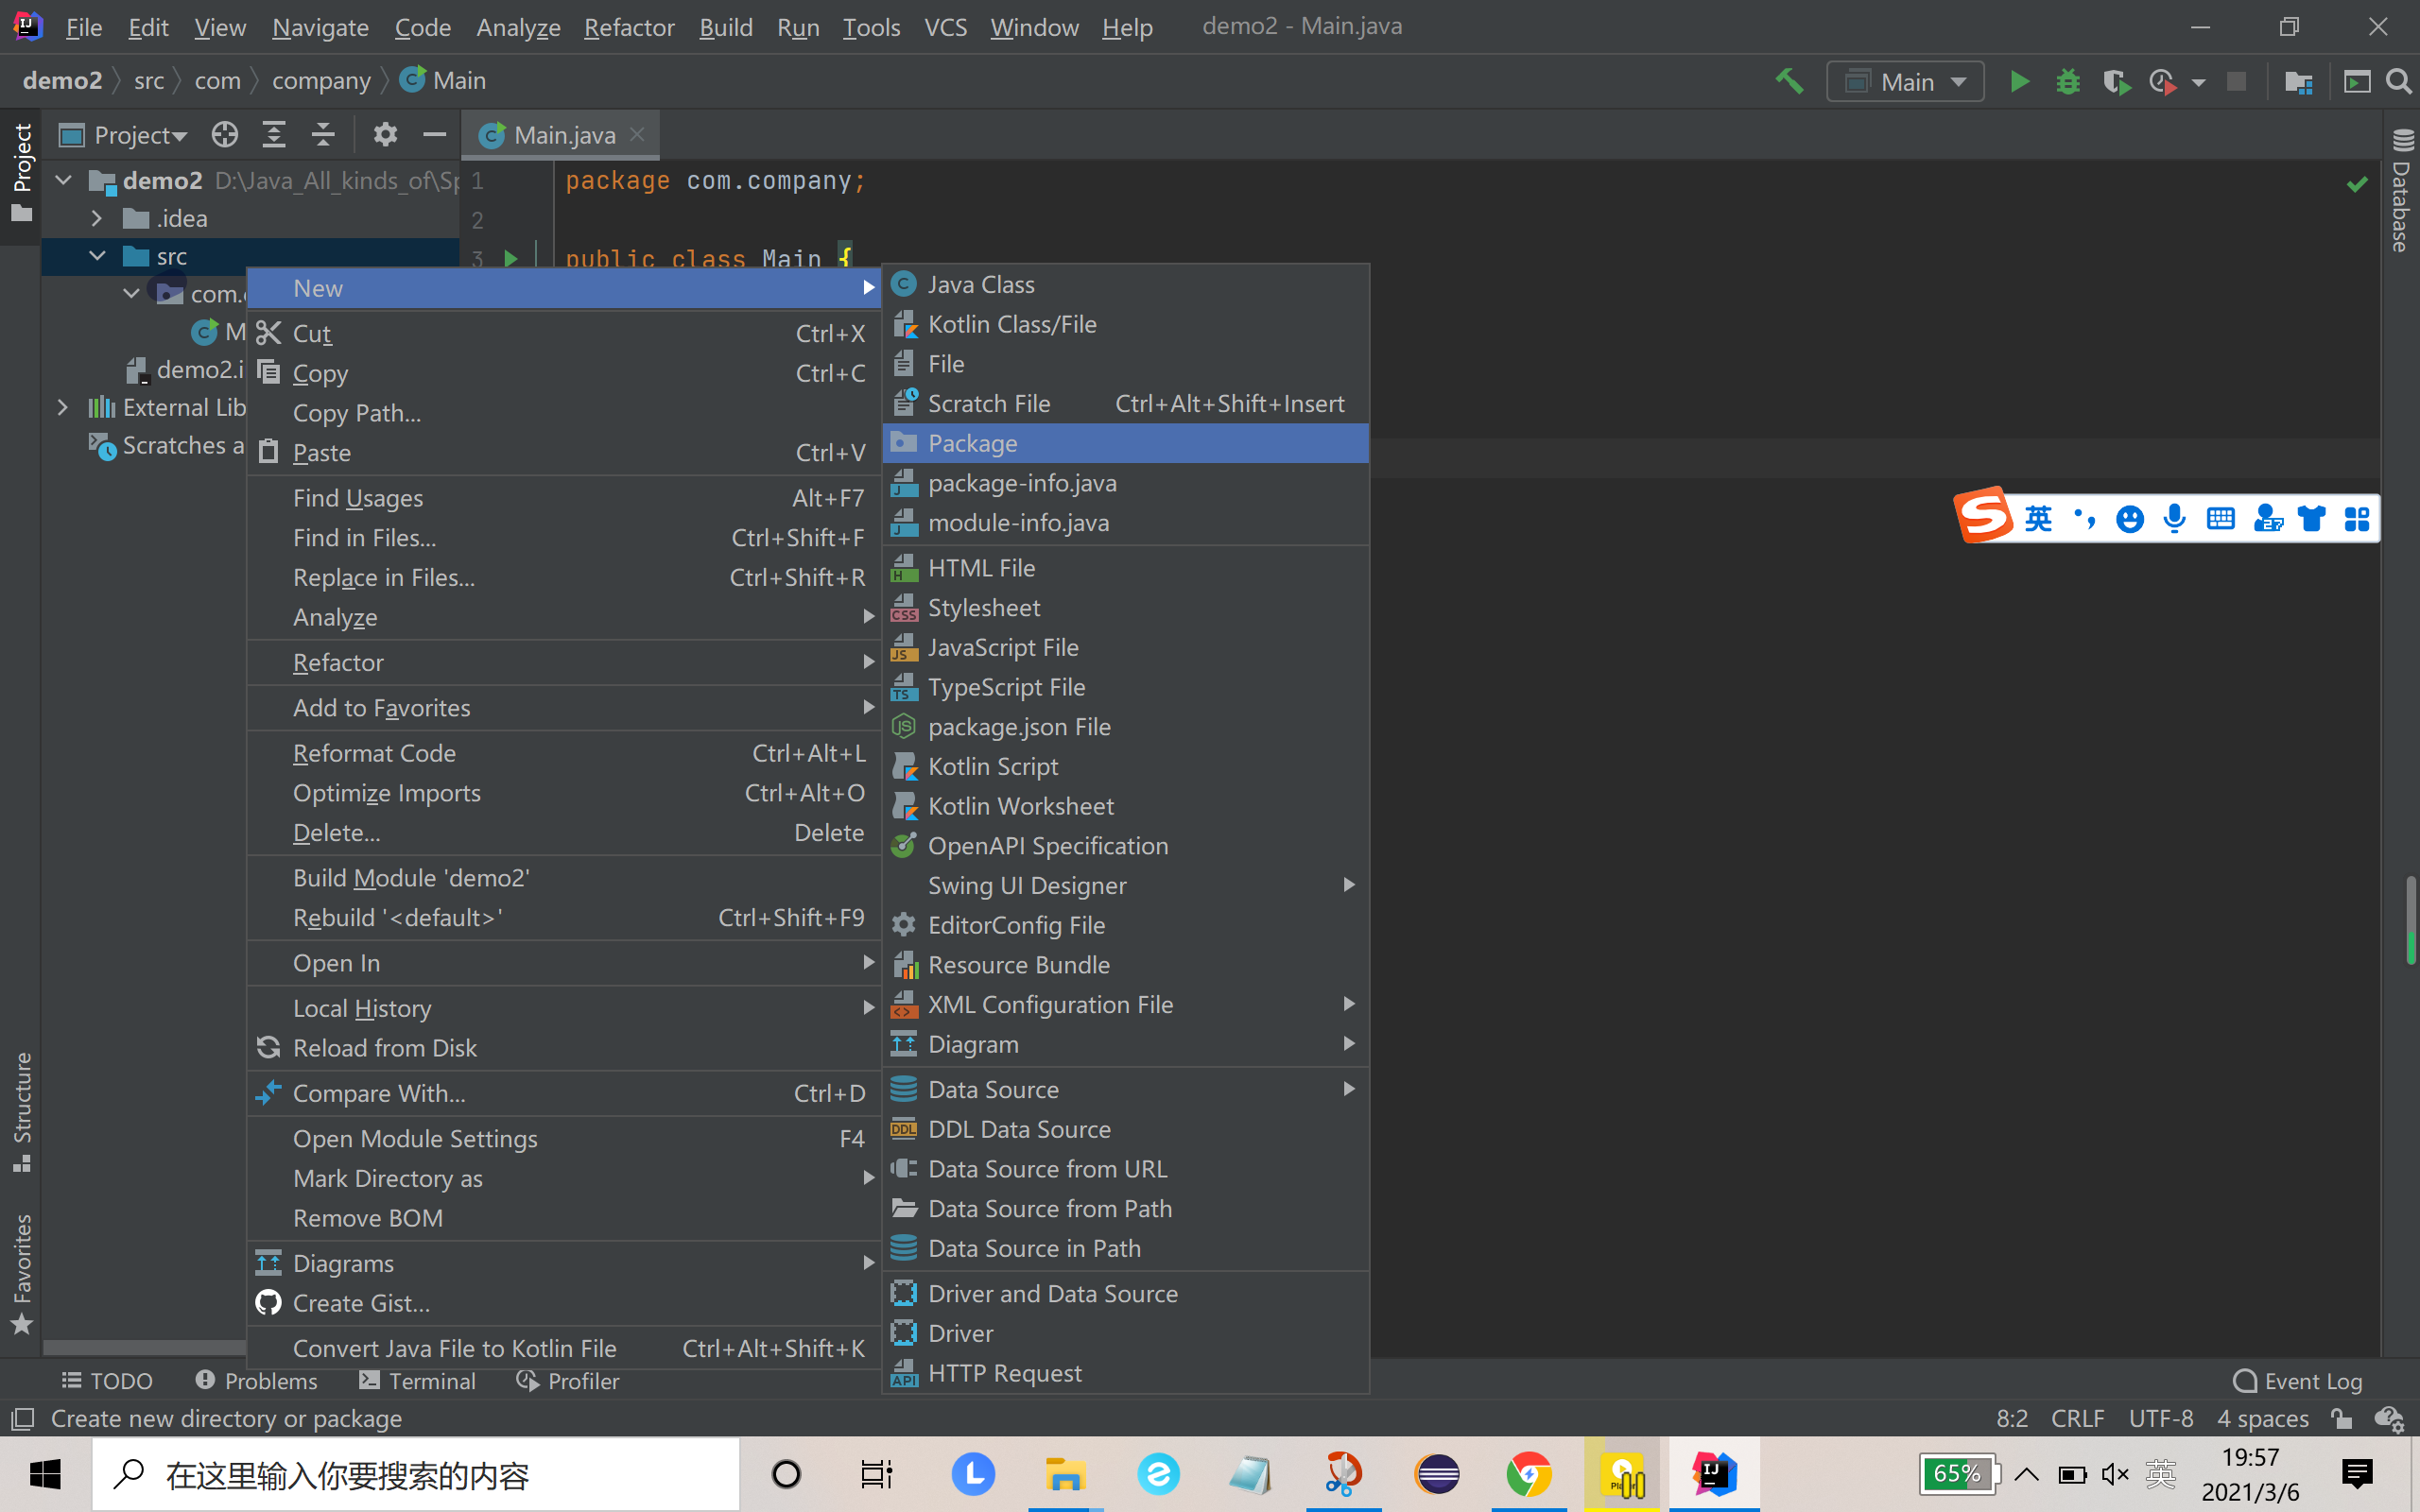2420x1512 pixels.
Task: Expand External Libraries tree node
Action: (x=63, y=407)
